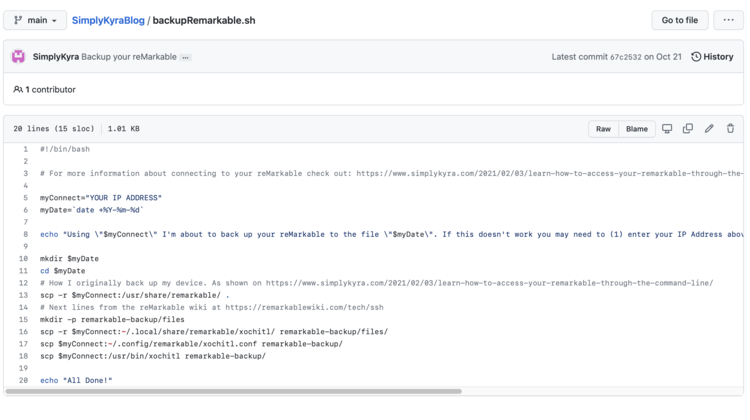Image resolution: width=750 pixels, height=420 pixels.
Task: Click the History clock icon
Action: point(696,56)
